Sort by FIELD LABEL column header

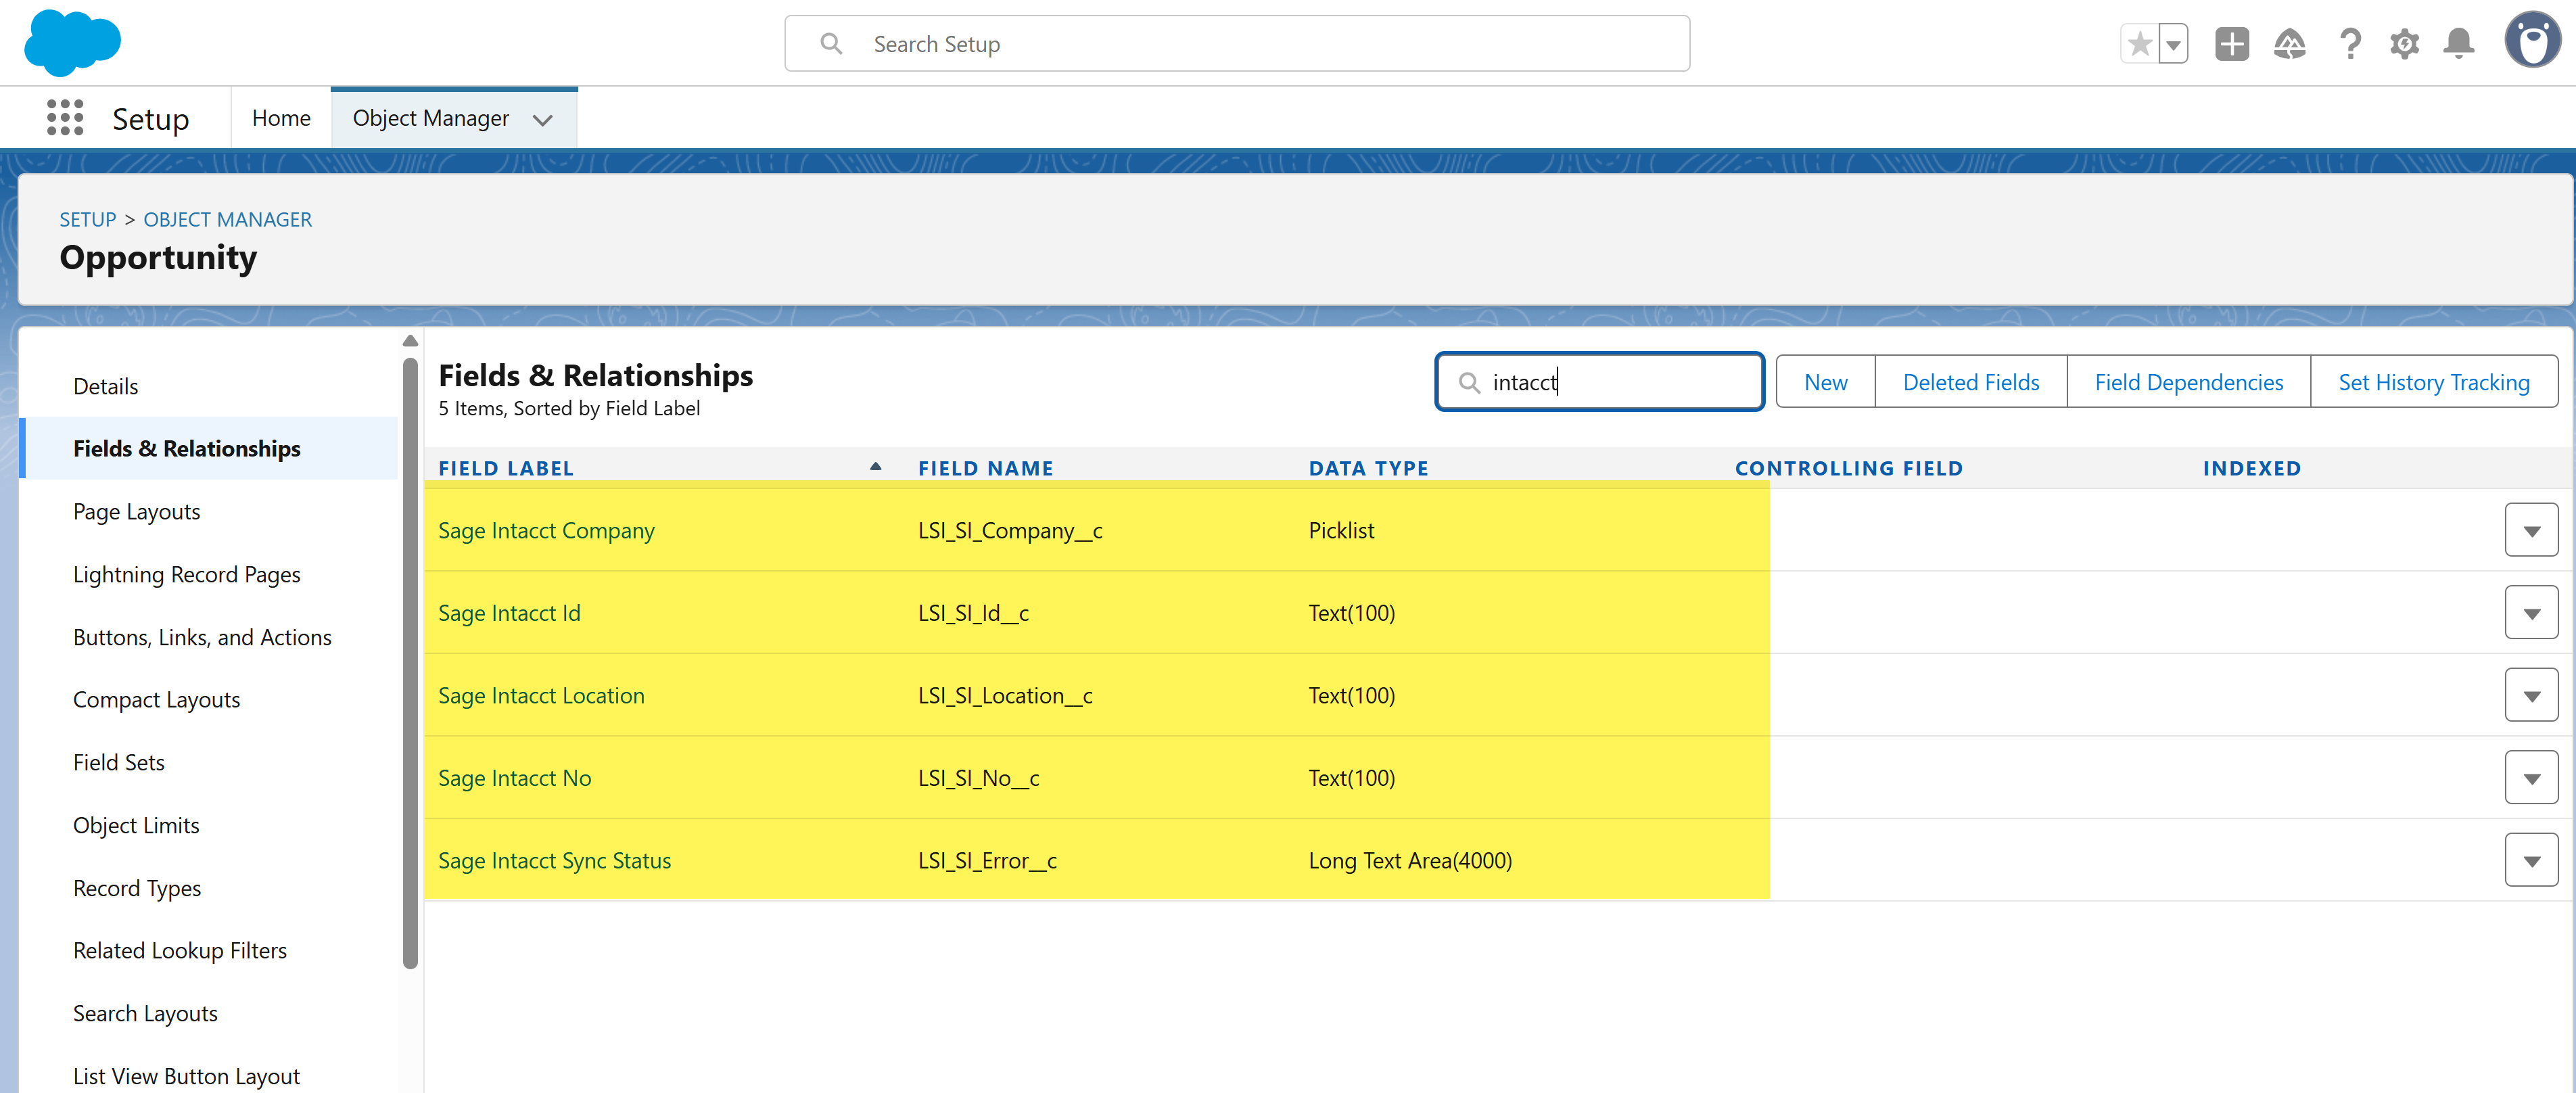pyautogui.click(x=506, y=468)
